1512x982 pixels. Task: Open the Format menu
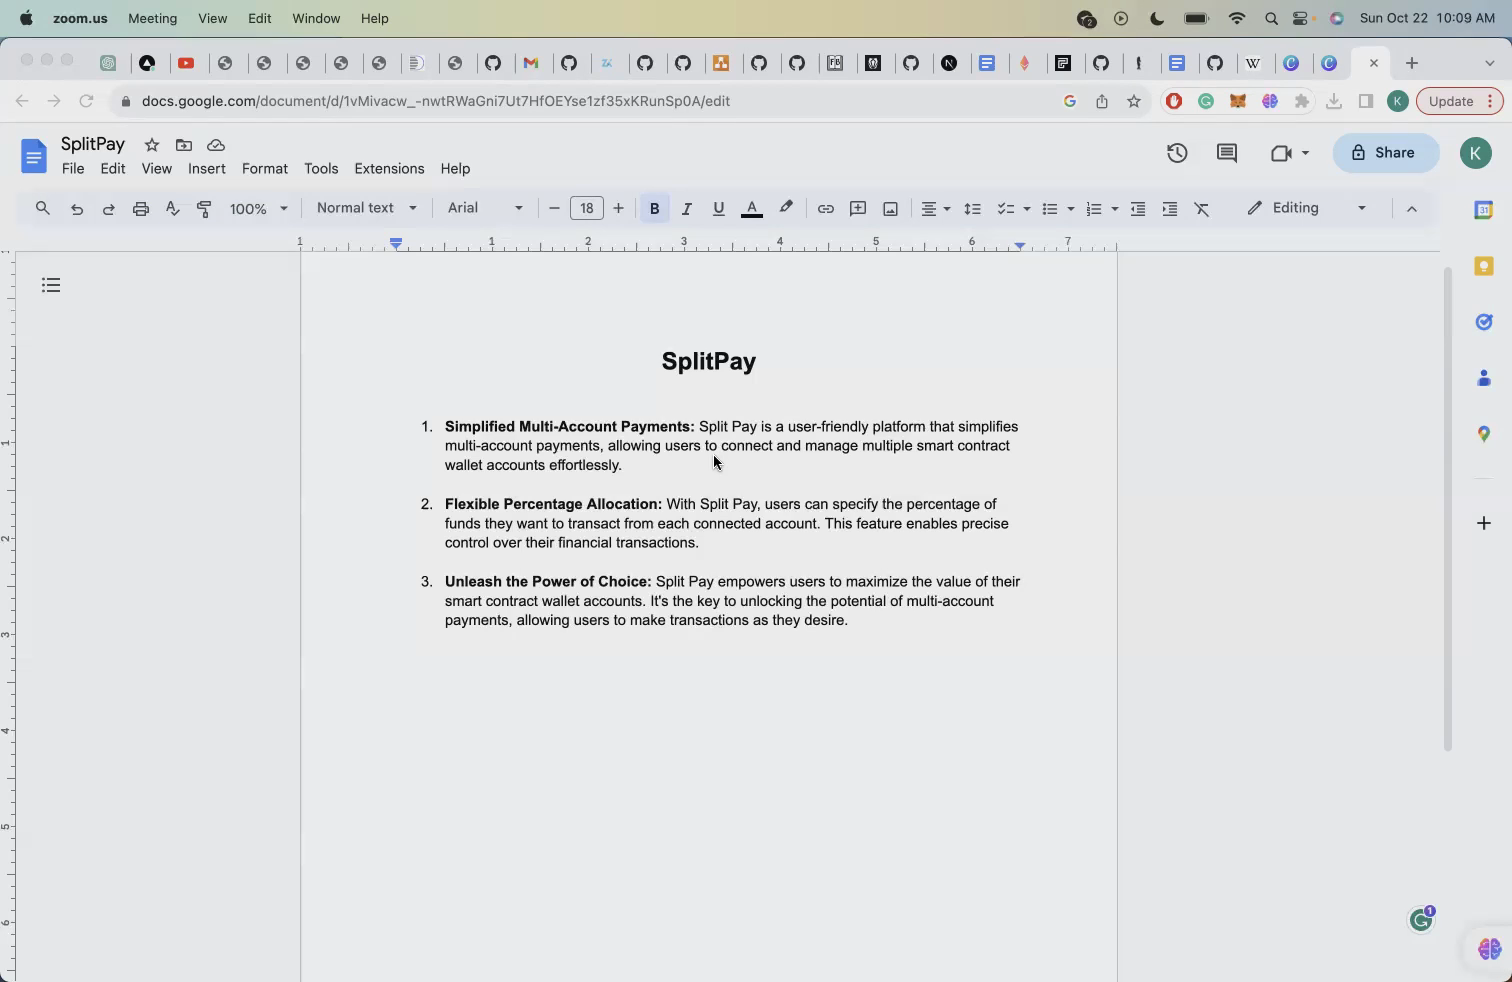click(265, 169)
